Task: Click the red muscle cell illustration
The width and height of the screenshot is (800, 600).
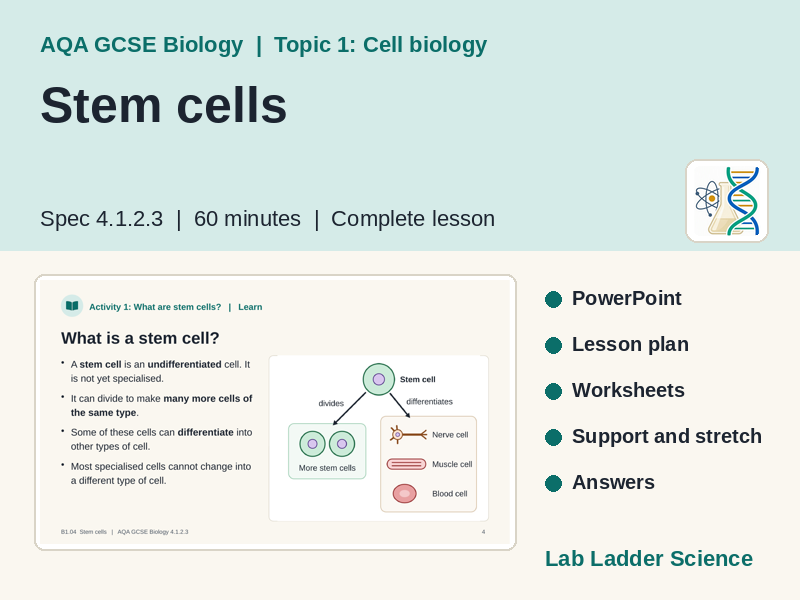Action: pyautogui.click(x=406, y=464)
